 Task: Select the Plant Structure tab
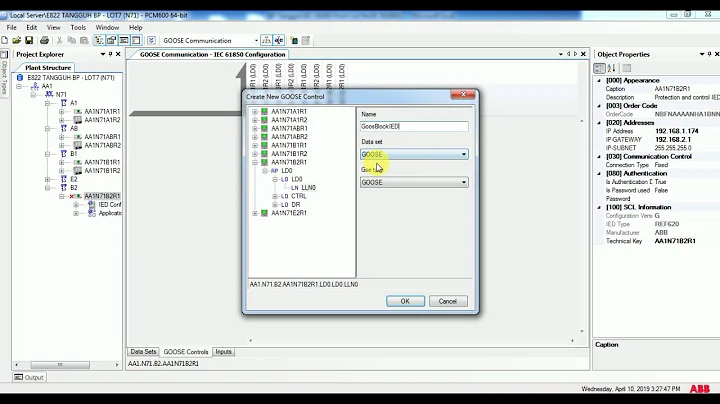click(x=48, y=67)
